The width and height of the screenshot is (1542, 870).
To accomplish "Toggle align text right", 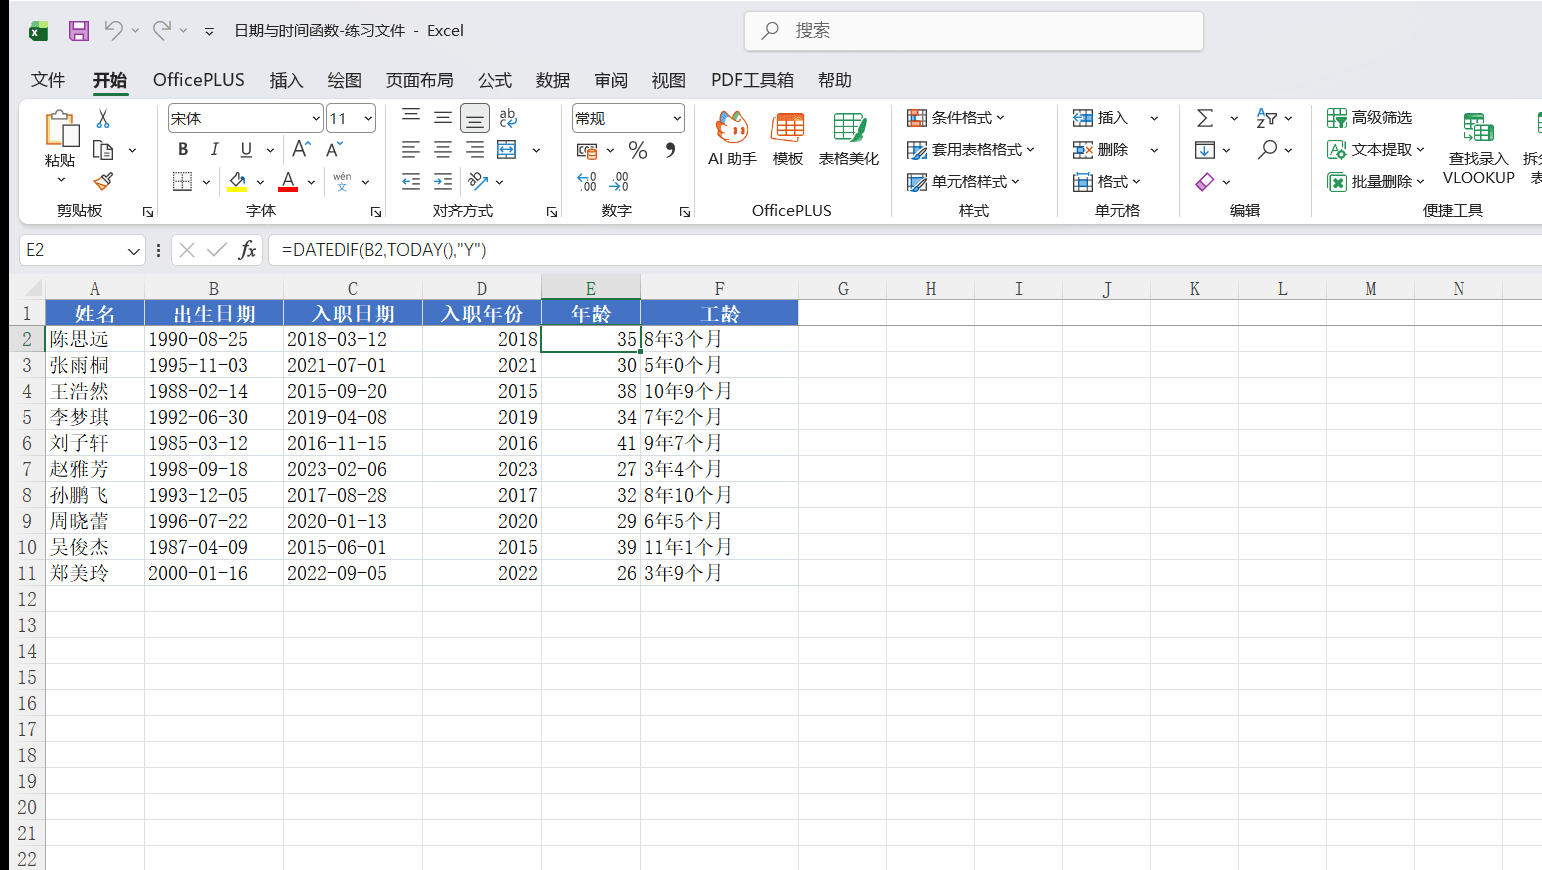I will pos(475,150).
